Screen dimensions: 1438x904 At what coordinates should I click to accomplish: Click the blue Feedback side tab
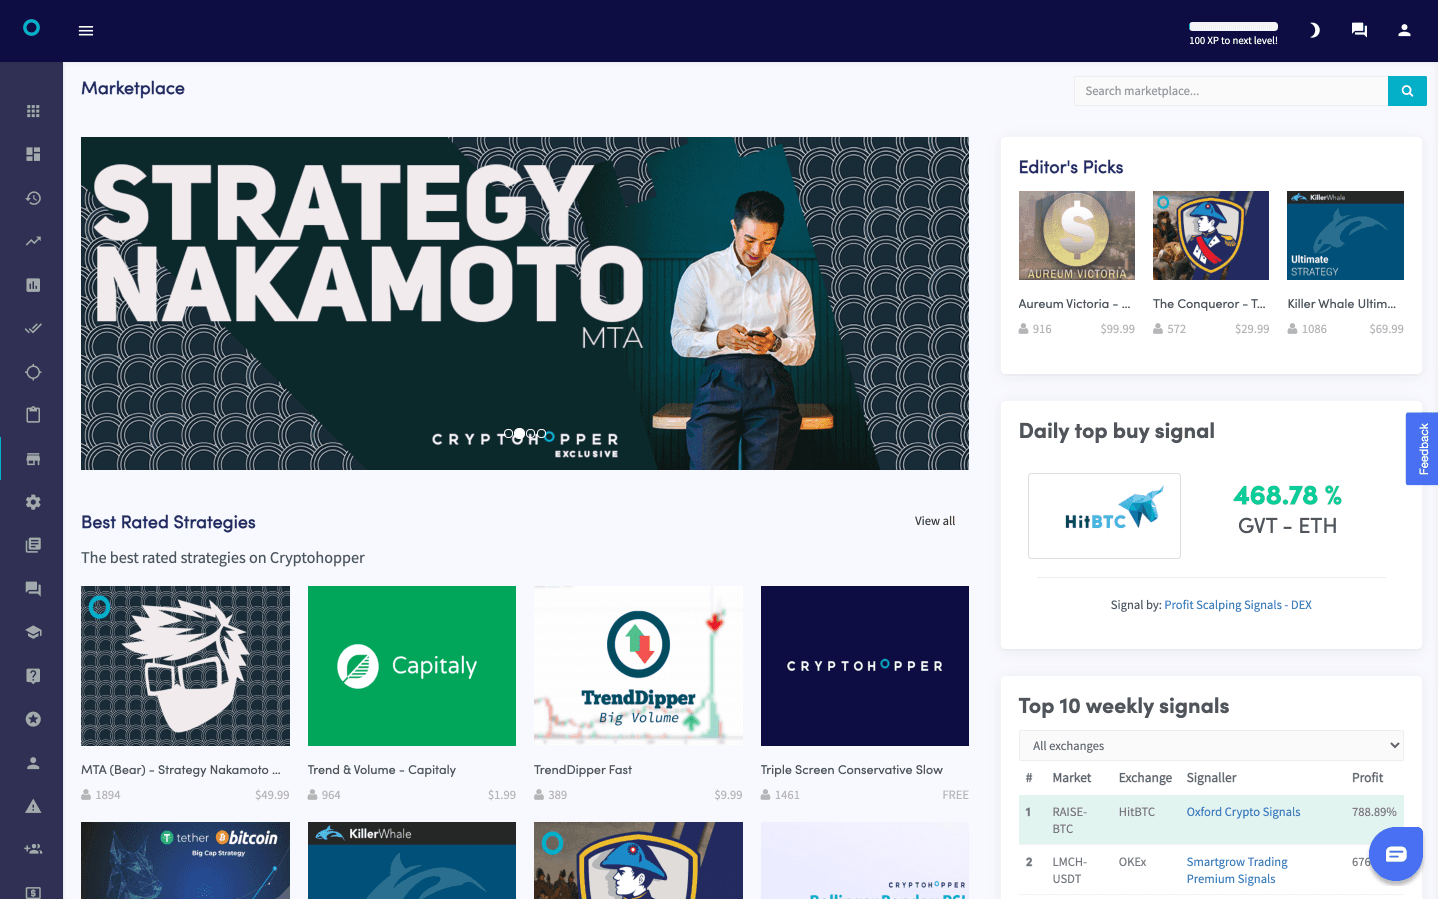point(1422,449)
